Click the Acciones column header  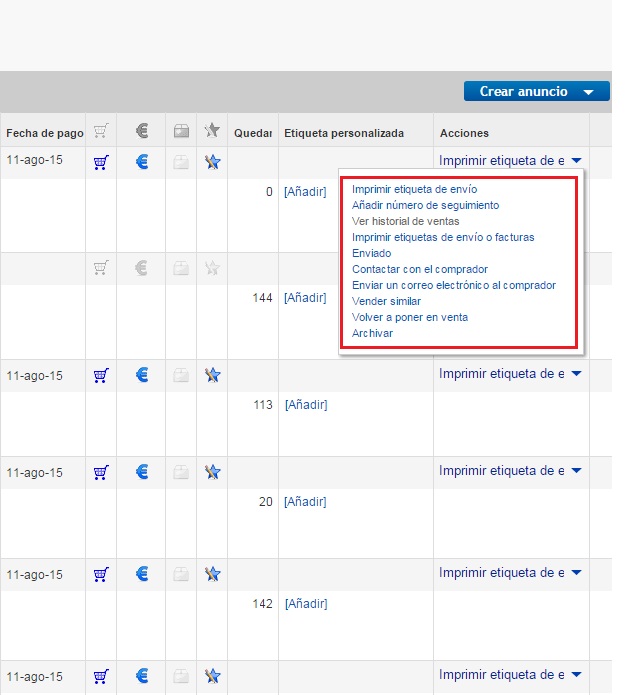click(464, 133)
